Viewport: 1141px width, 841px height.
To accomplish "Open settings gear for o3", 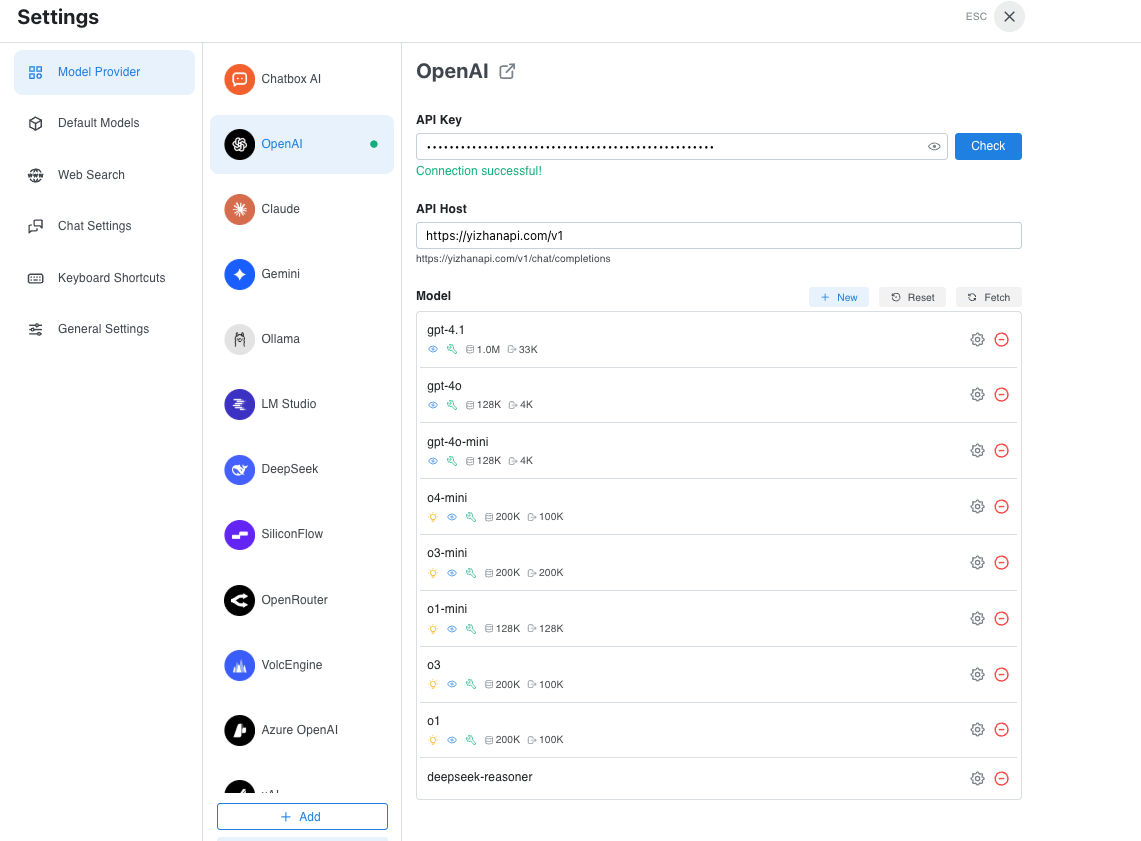I will tap(977, 674).
